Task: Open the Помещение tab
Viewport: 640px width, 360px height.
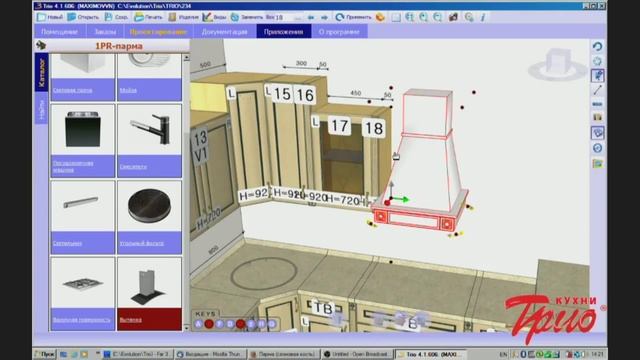Action: click(60, 31)
